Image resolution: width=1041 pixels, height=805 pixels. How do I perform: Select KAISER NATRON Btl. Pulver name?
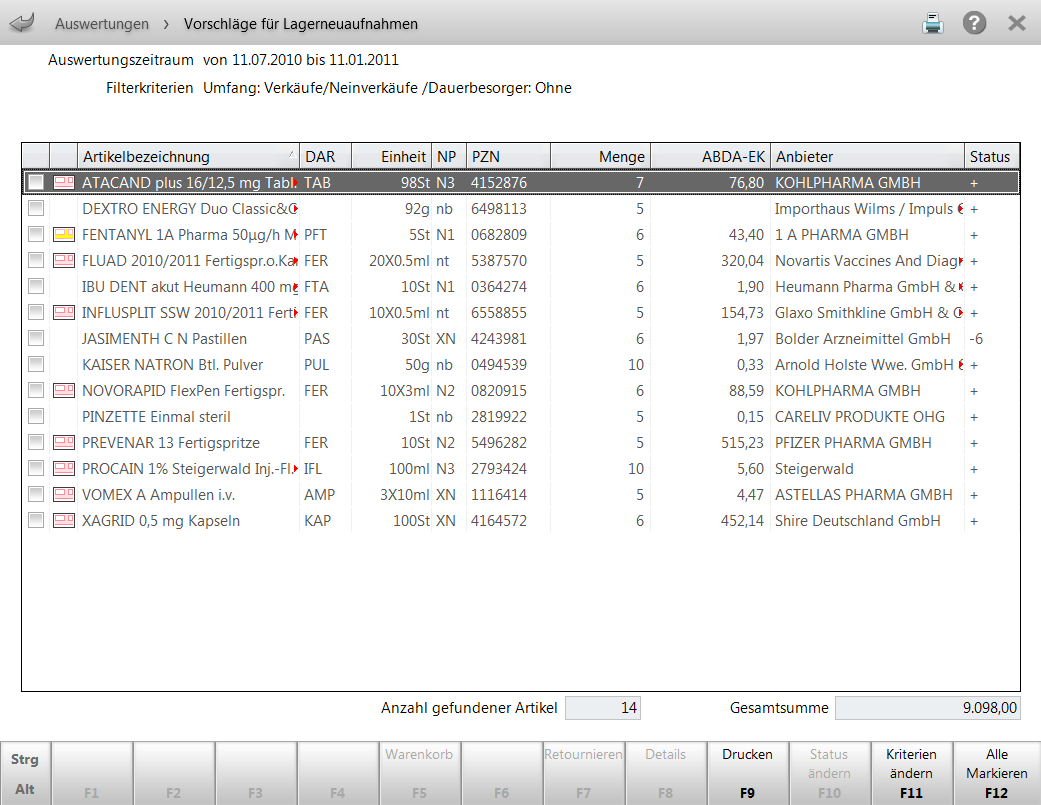173,365
